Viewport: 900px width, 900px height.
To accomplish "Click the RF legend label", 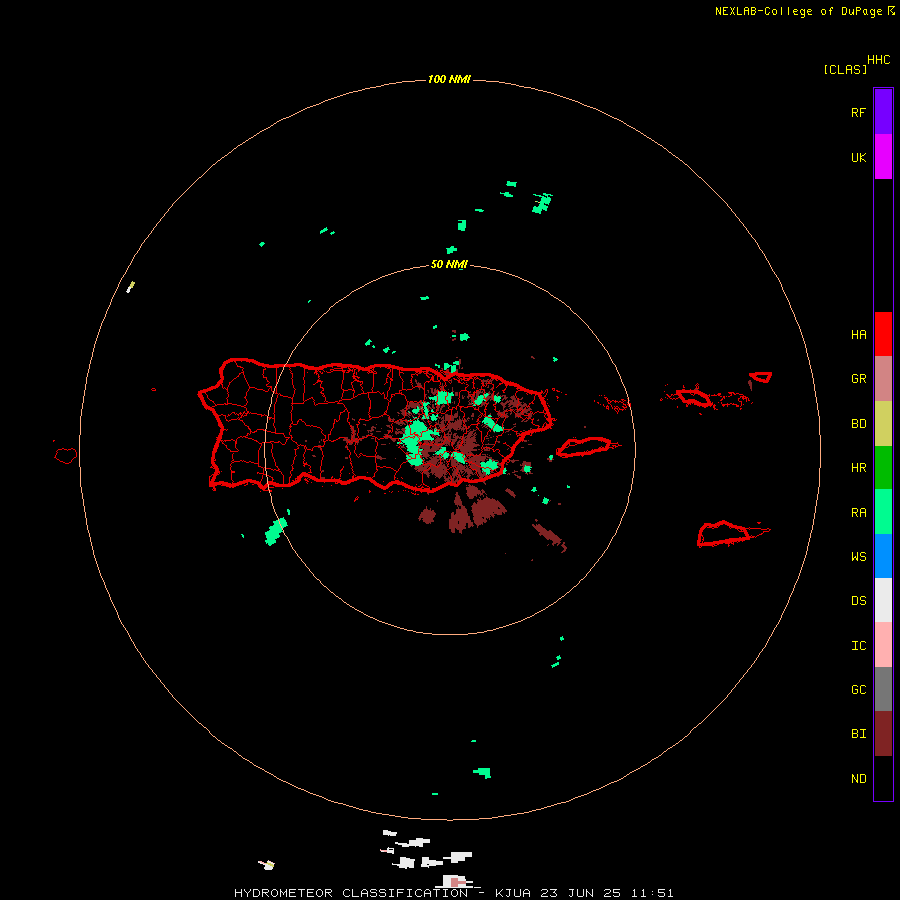I will pyautogui.click(x=858, y=112).
